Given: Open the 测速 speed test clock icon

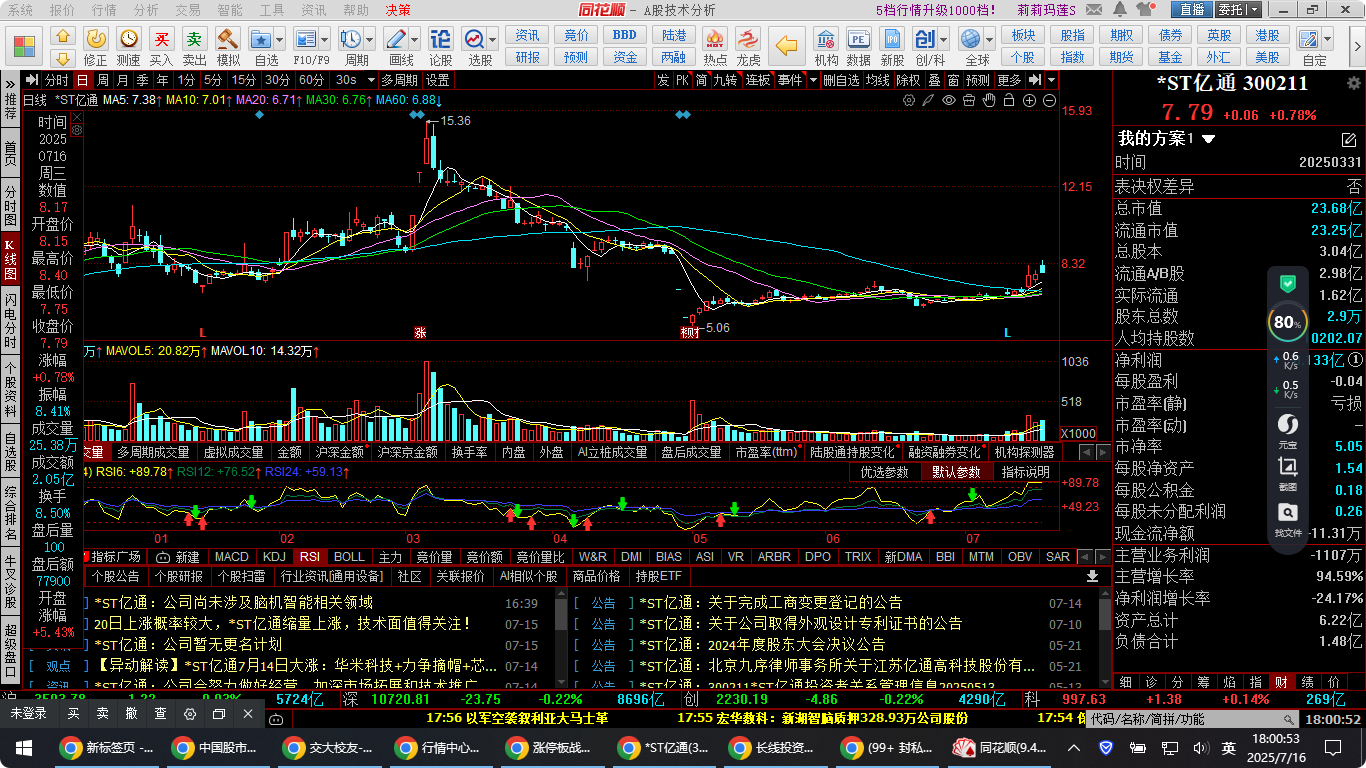Looking at the screenshot, I should pyautogui.click(x=128, y=39).
